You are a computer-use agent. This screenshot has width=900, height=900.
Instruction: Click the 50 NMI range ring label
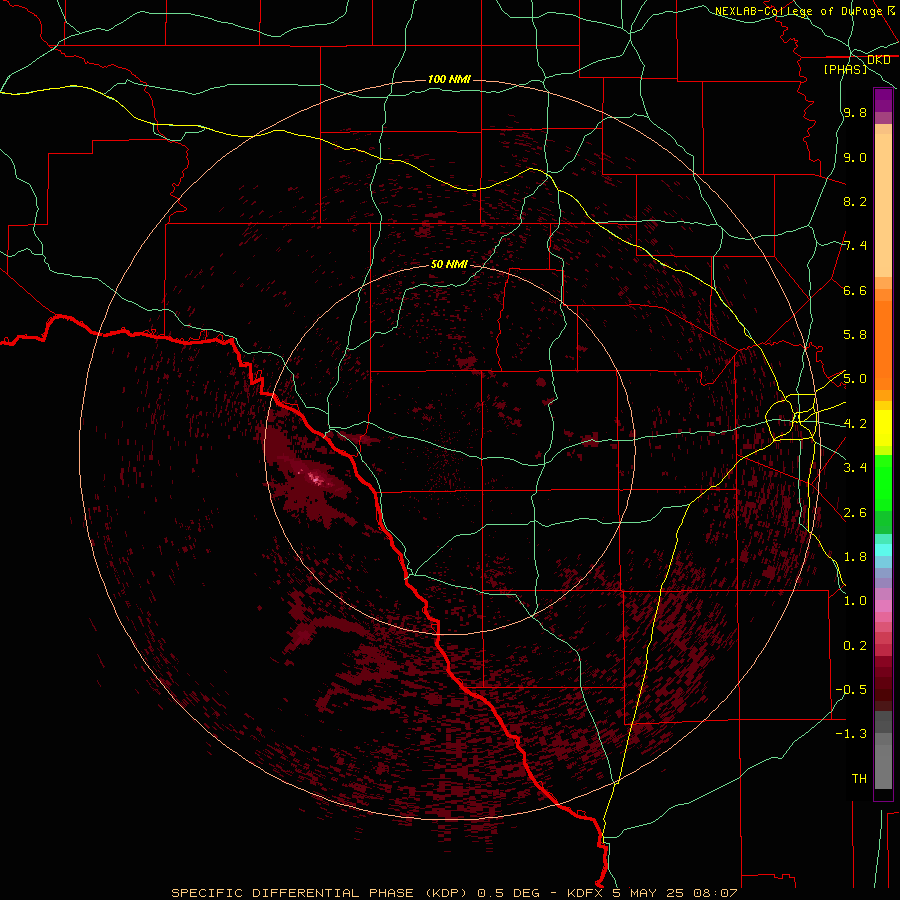[x=449, y=265]
